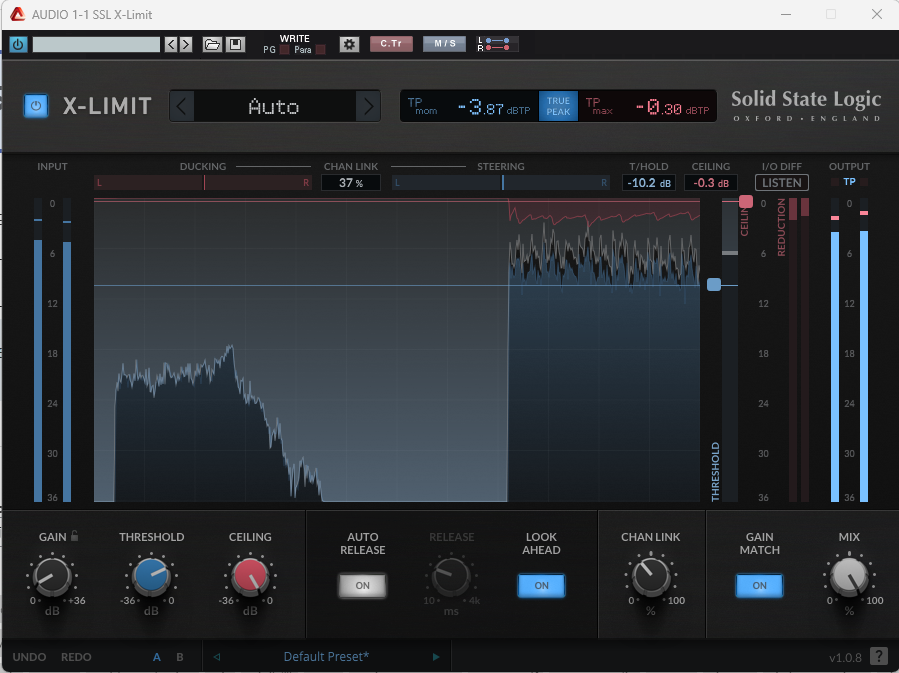Open the L/R channel routing icon
899x673 pixels.
coord(497,44)
